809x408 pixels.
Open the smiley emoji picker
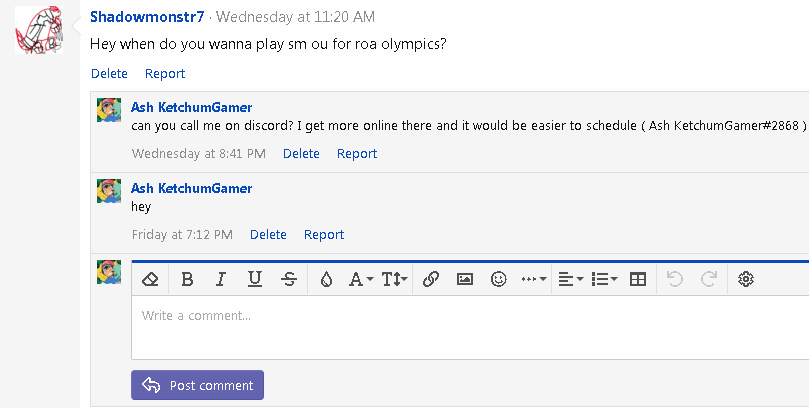coord(499,280)
